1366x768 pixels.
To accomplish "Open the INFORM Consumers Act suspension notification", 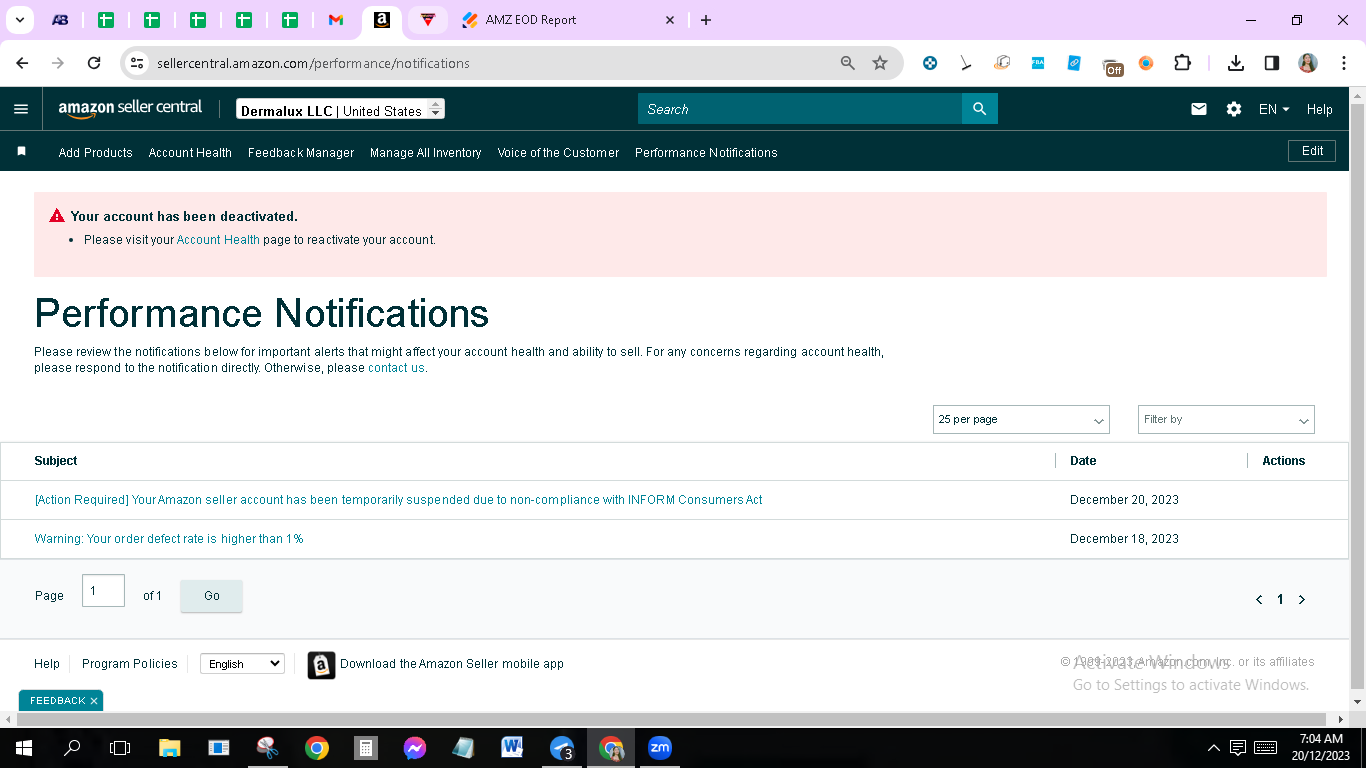I will click(x=398, y=500).
